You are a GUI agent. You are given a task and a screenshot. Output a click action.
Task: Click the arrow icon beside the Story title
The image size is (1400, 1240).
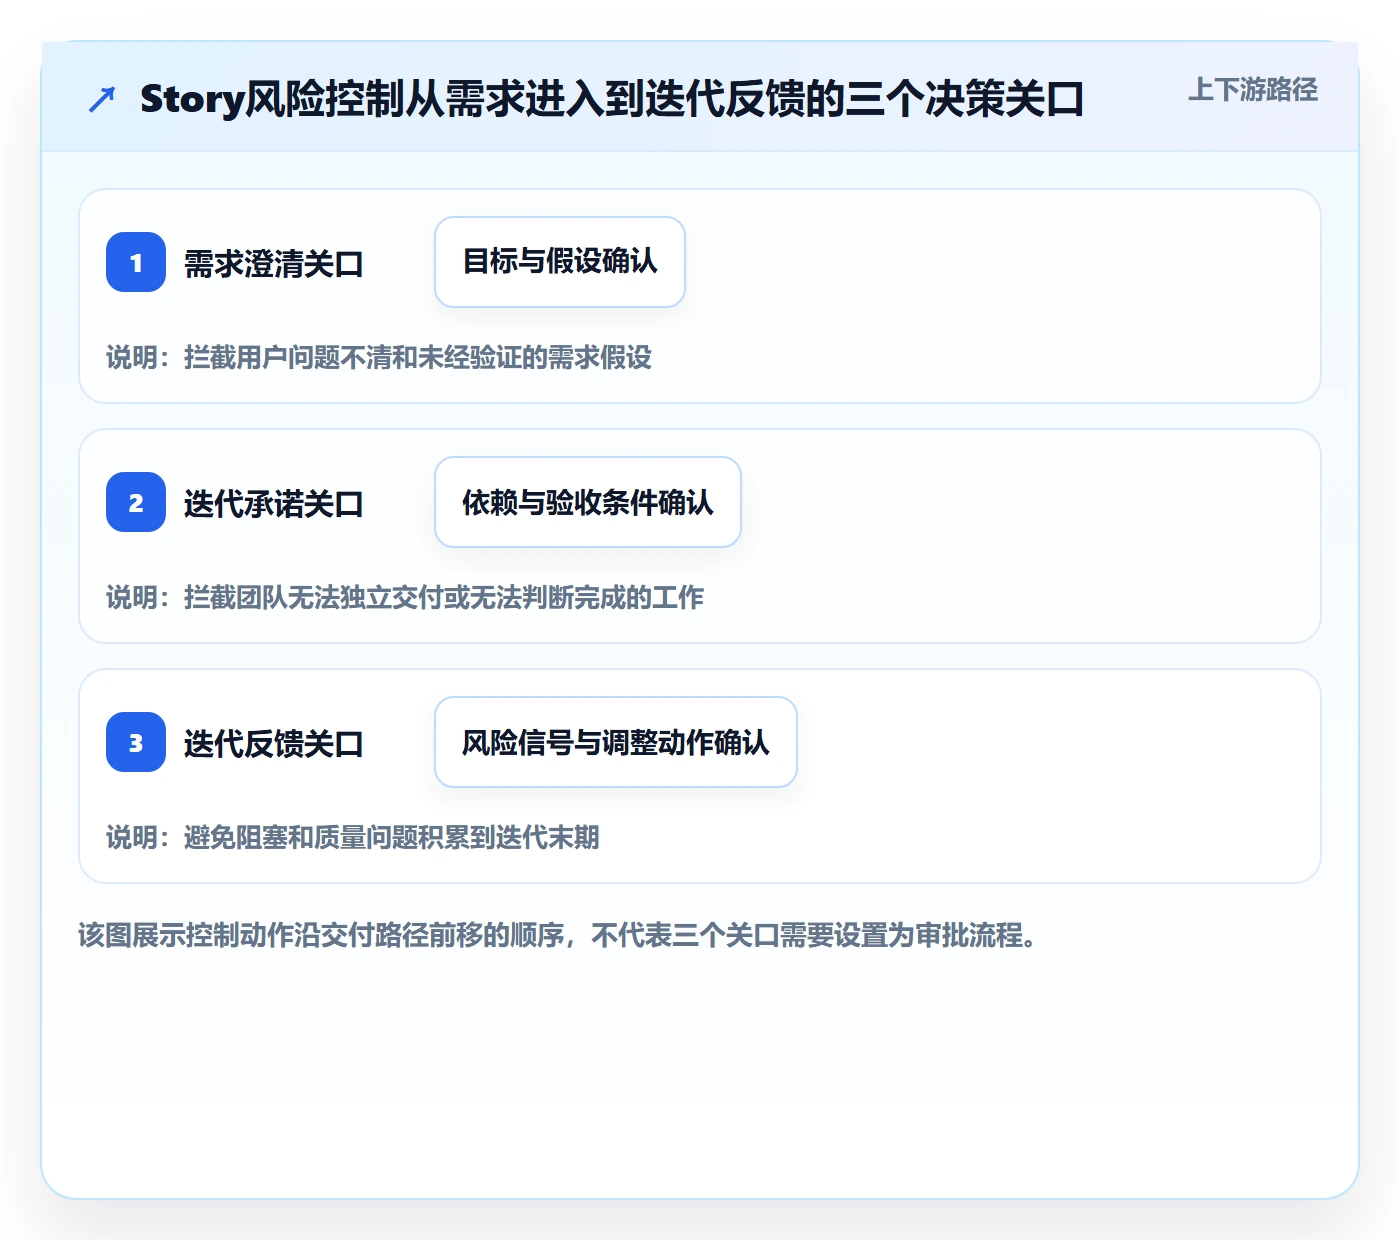tap(102, 99)
